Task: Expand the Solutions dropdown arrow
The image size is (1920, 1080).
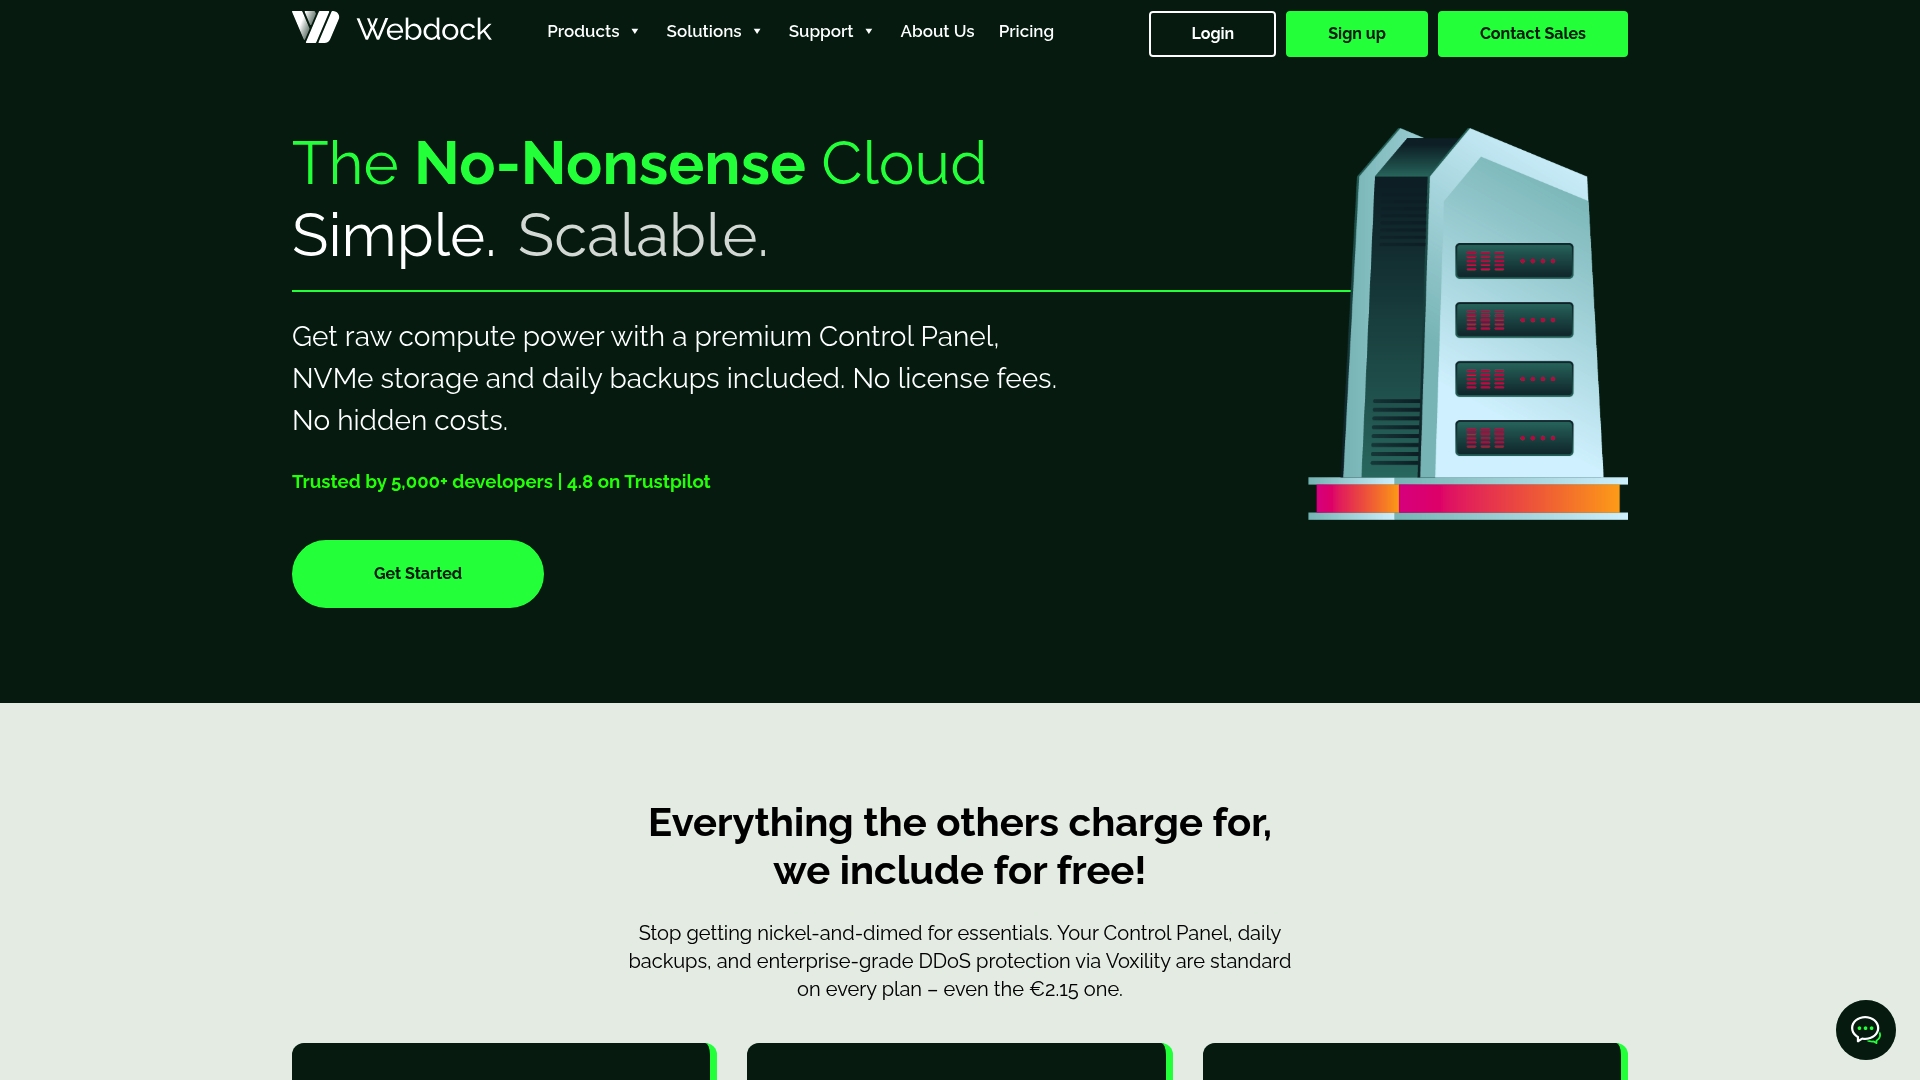Action: click(x=757, y=32)
